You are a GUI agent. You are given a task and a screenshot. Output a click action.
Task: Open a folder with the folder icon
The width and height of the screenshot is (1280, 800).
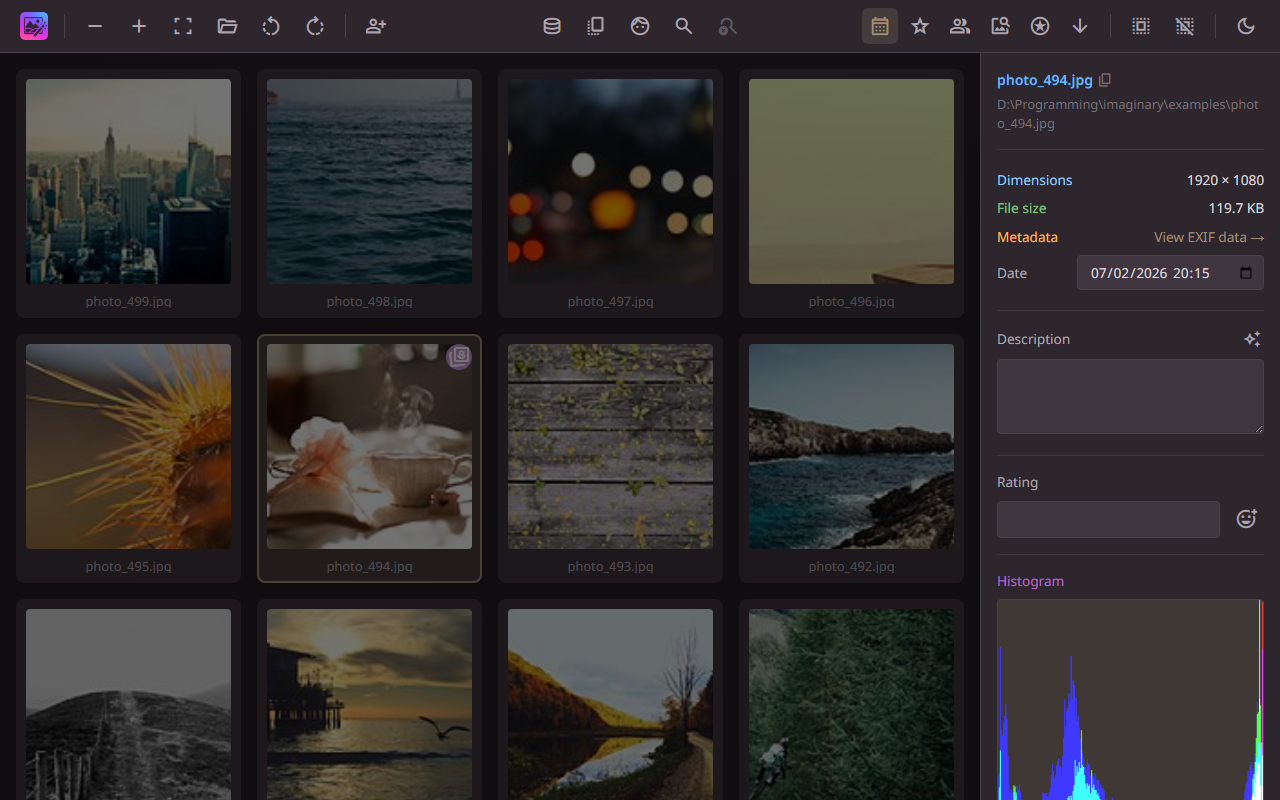(227, 26)
